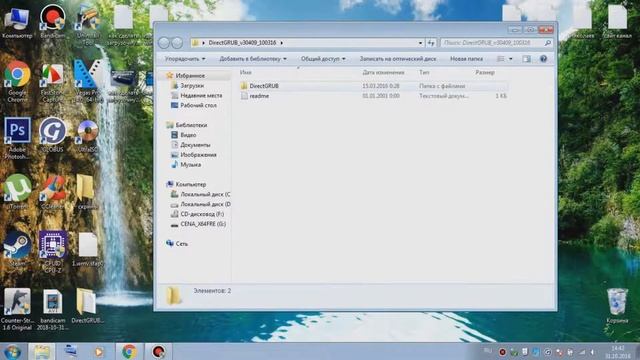This screenshot has width=640, height=360.
Task: Open Локальный диск (D:) in navigation pane
Action: [205, 204]
